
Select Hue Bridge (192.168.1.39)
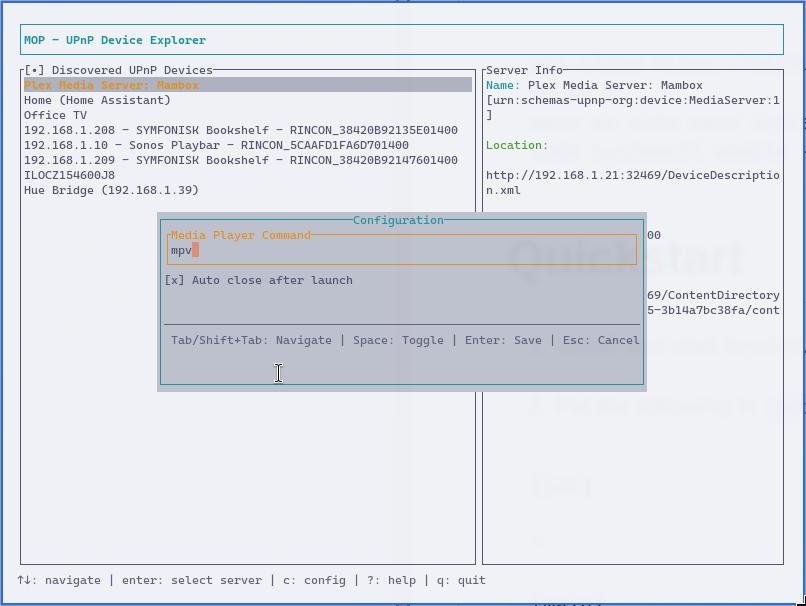(111, 190)
